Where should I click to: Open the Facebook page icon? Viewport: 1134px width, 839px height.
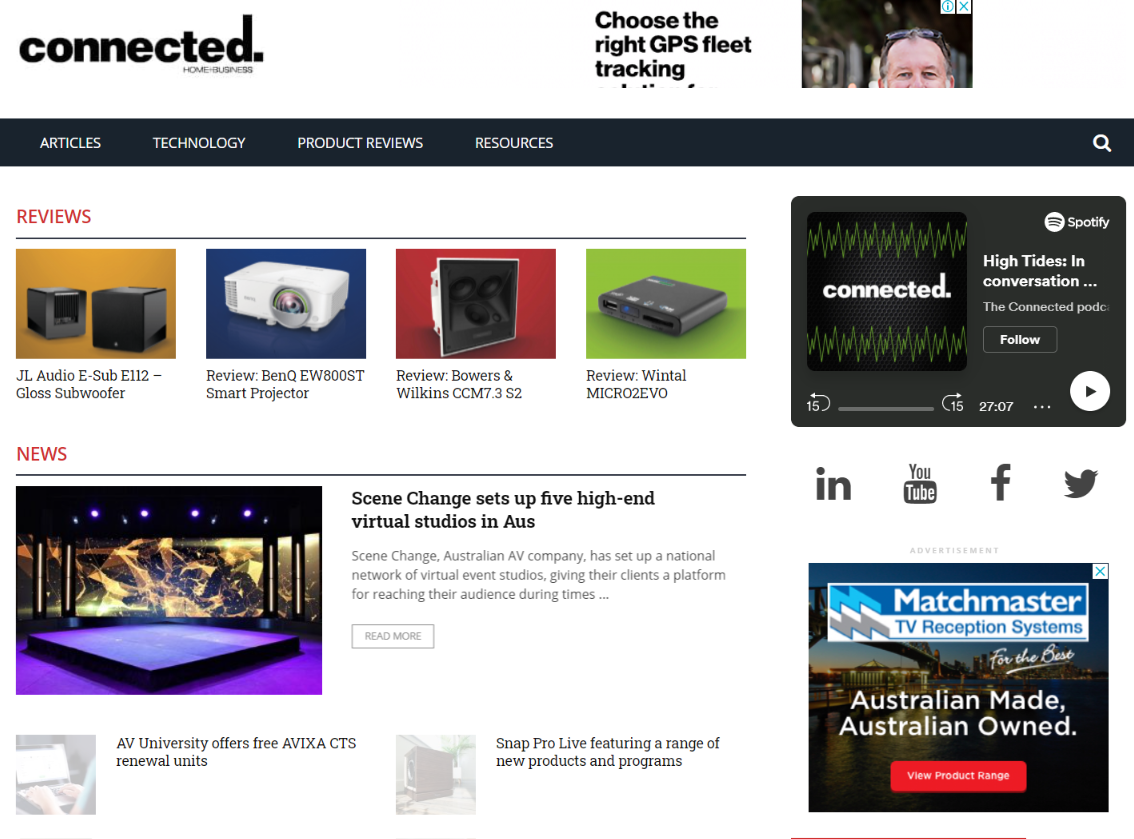coord(1000,482)
